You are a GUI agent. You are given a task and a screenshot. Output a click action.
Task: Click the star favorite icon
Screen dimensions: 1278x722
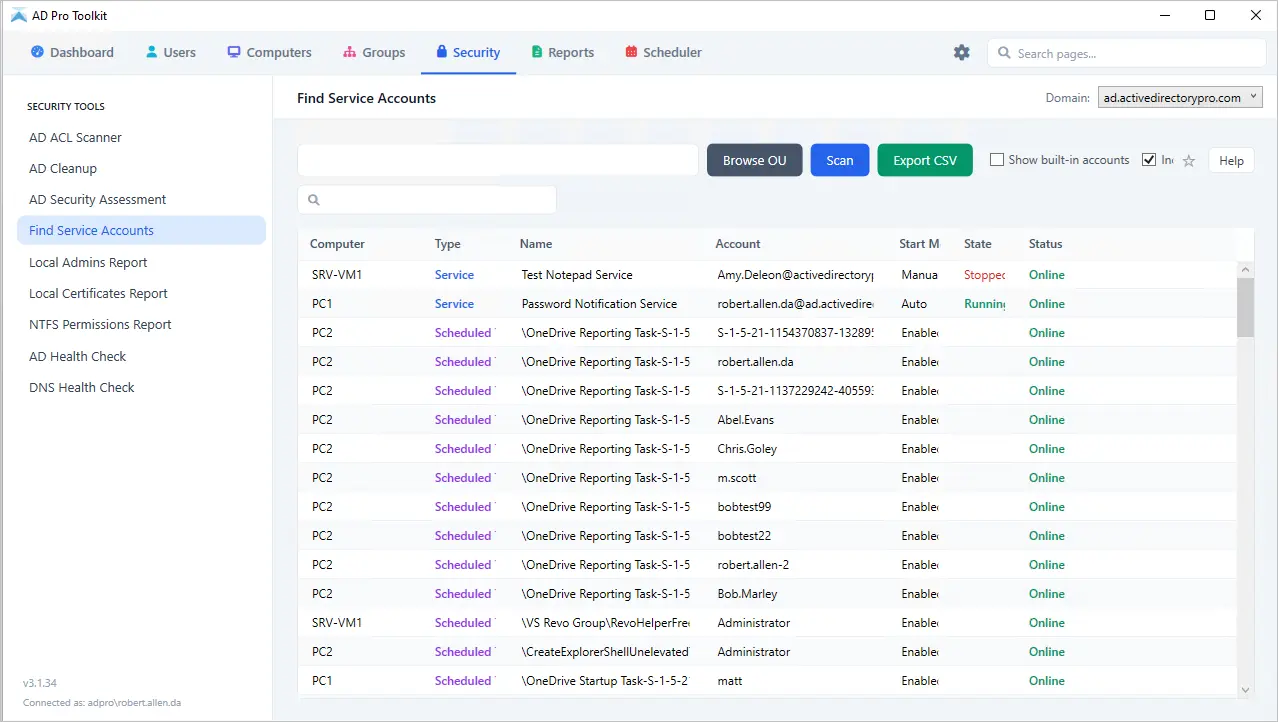click(1189, 161)
